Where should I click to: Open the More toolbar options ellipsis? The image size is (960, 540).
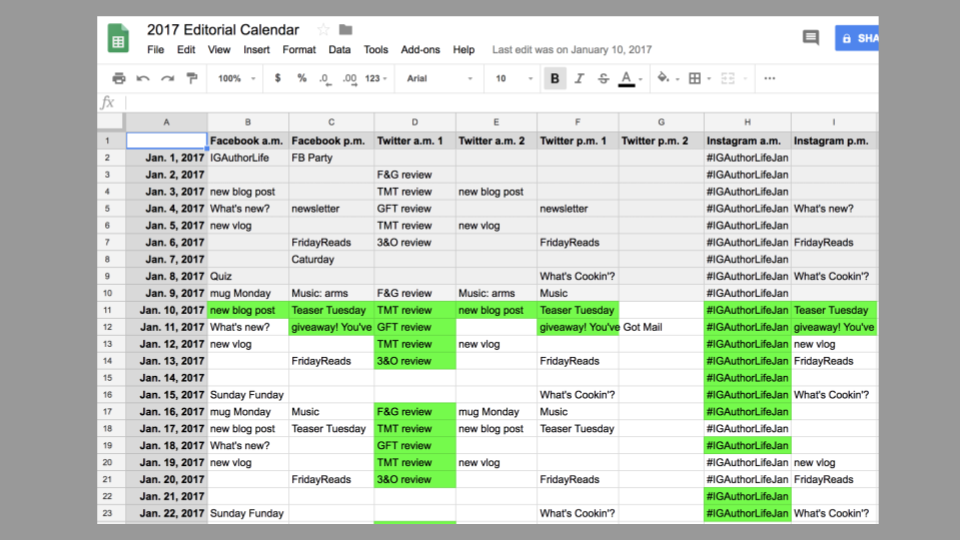point(770,78)
